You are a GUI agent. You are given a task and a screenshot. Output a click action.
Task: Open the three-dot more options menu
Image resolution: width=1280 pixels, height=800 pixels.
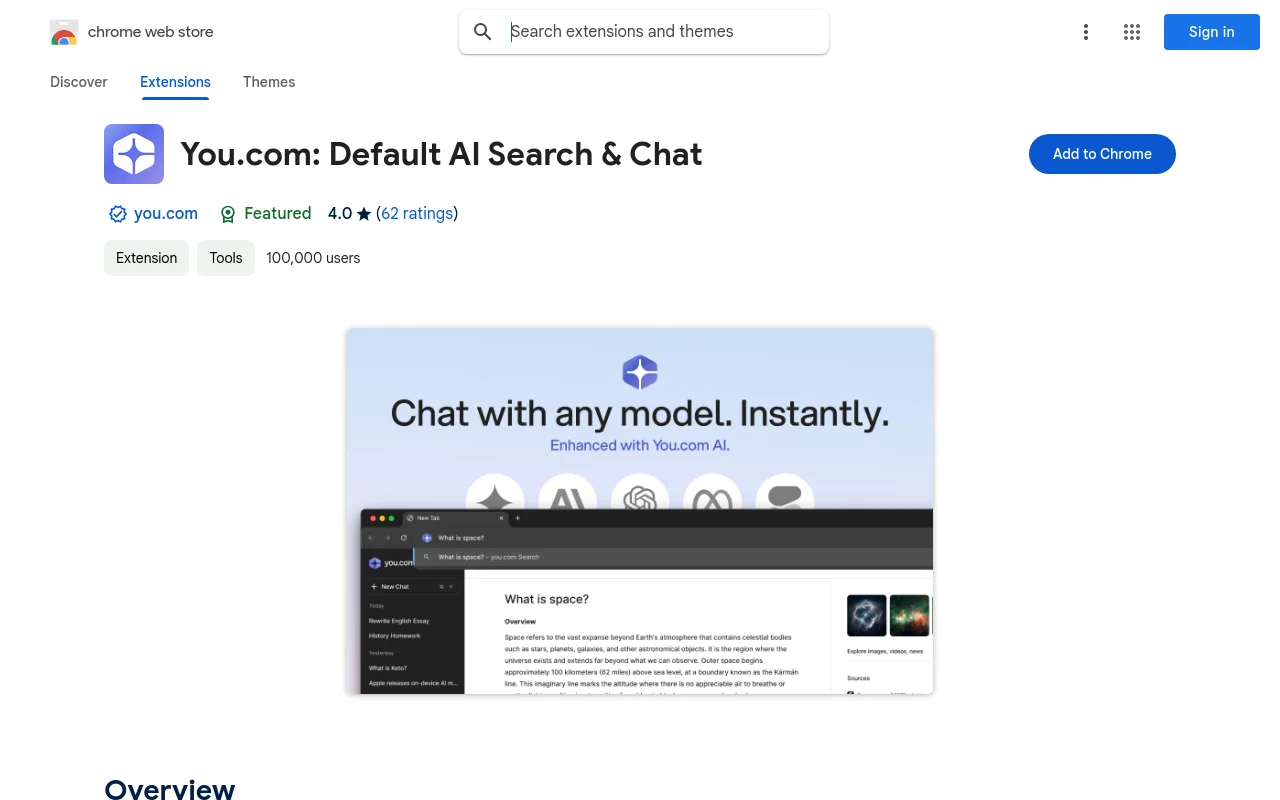tap(1085, 32)
